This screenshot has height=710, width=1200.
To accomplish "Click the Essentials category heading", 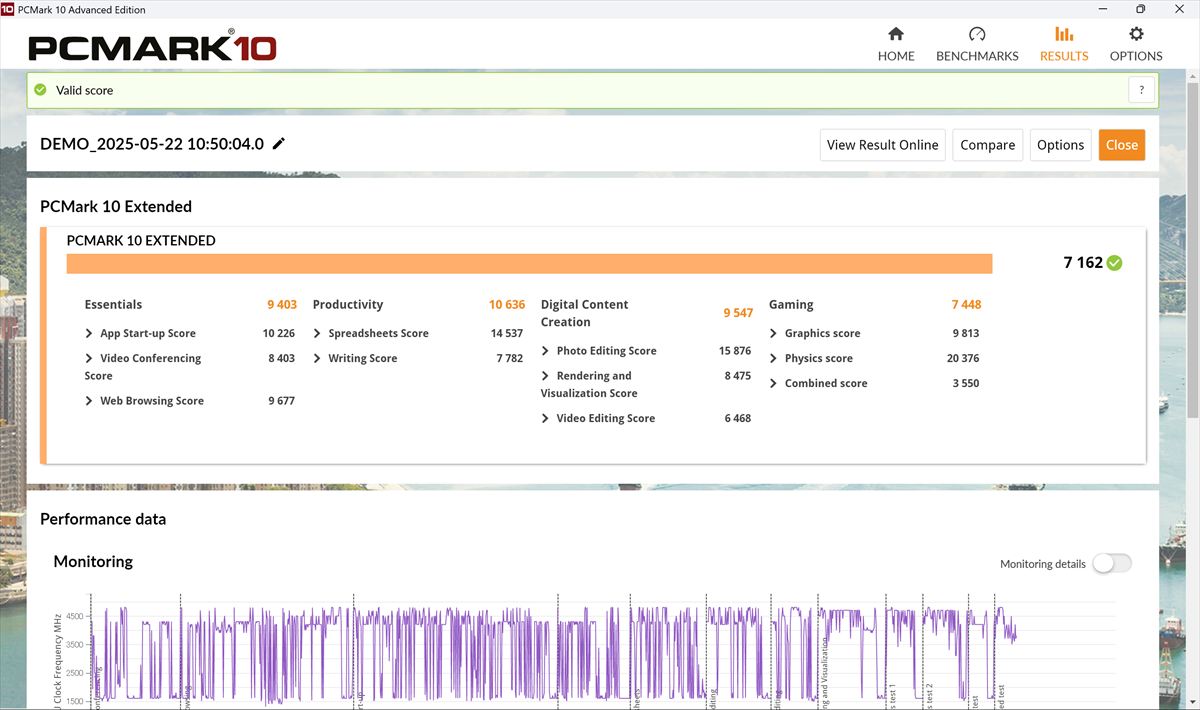I will tap(113, 305).
